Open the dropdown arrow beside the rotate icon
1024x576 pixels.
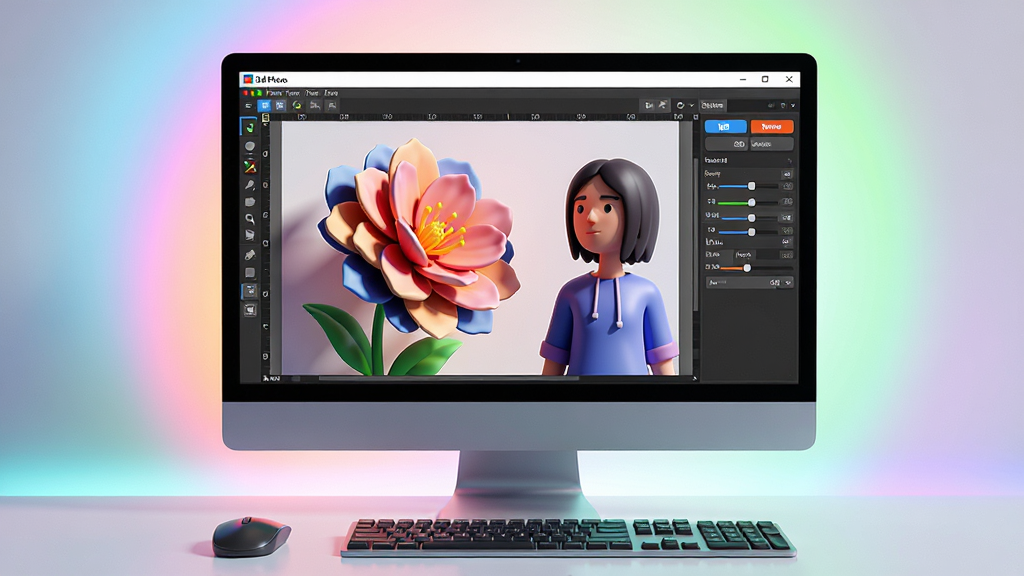click(692, 105)
